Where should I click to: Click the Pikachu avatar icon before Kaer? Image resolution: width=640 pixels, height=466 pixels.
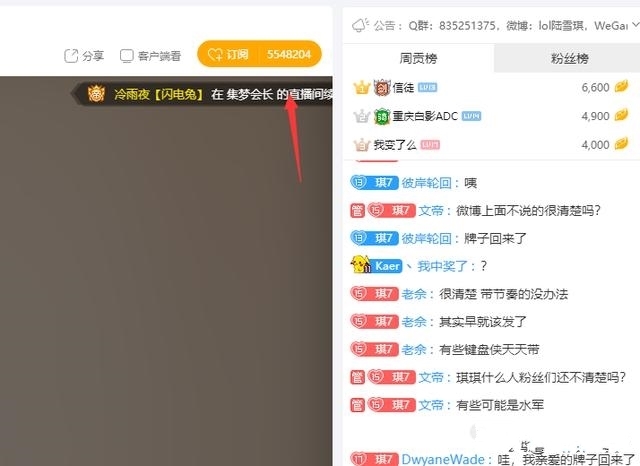[361, 266]
